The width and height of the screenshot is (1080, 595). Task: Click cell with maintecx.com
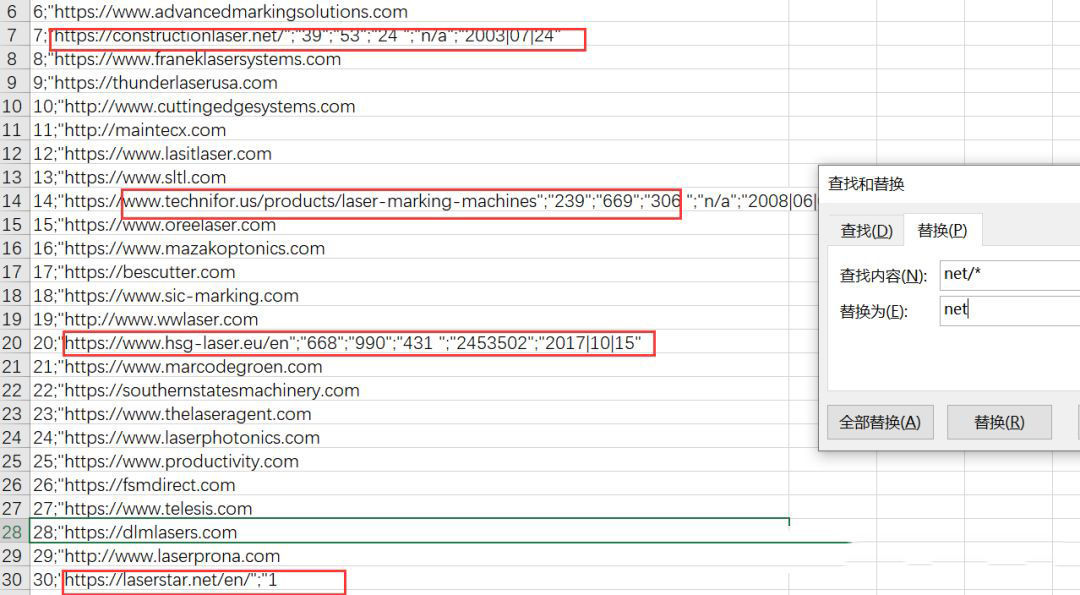(410, 129)
